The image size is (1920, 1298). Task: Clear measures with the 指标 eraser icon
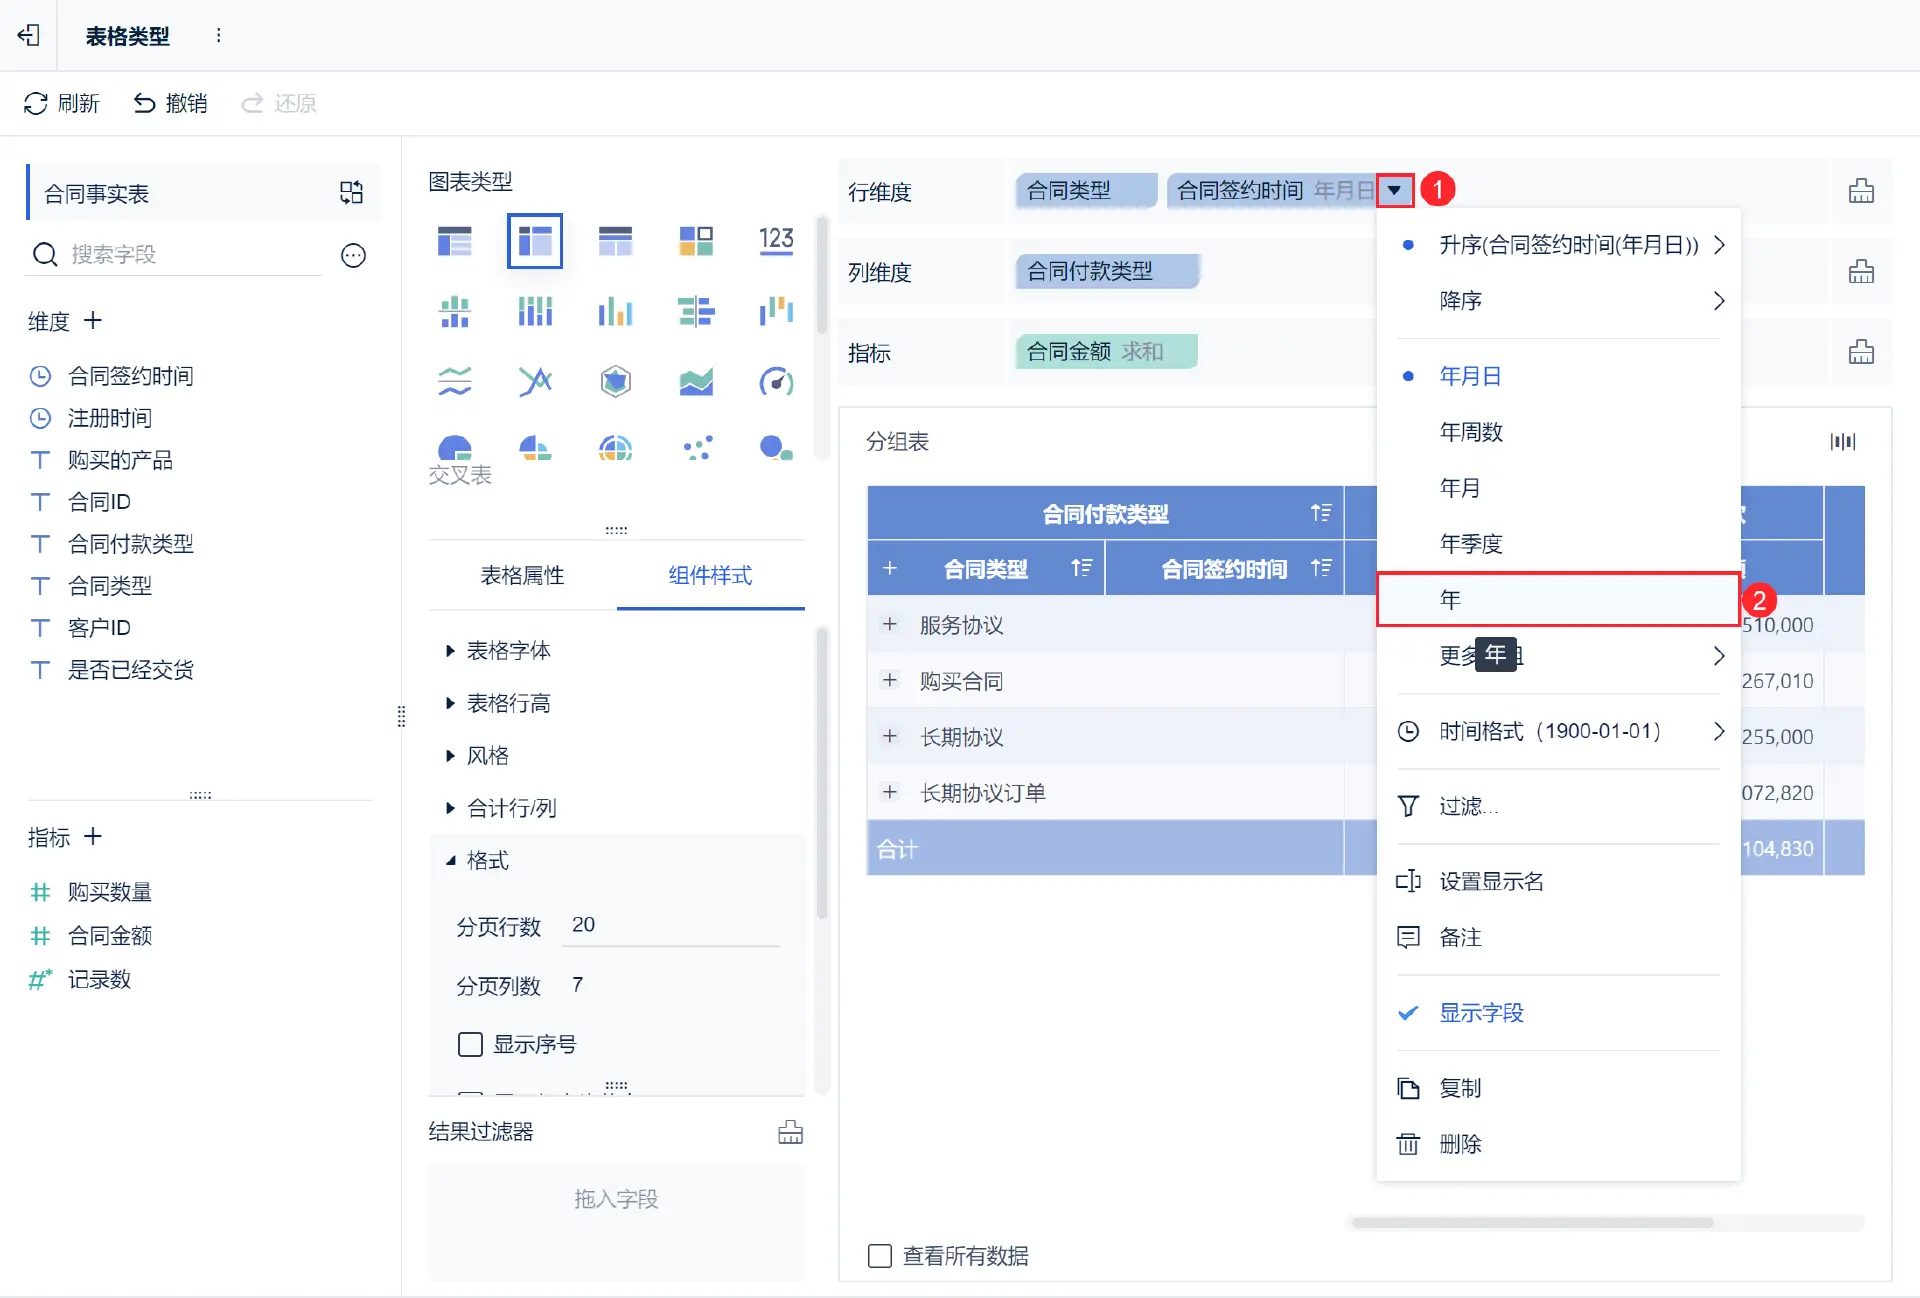1861,351
